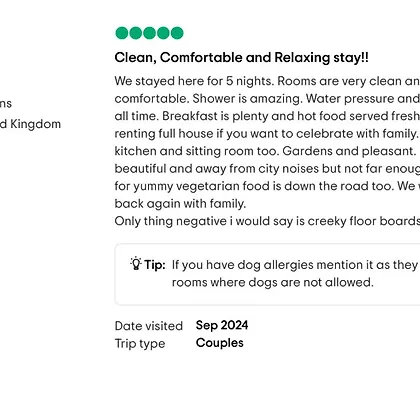
Task: Click the 'back again with family.' line
Action: click(x=180, y=203)
